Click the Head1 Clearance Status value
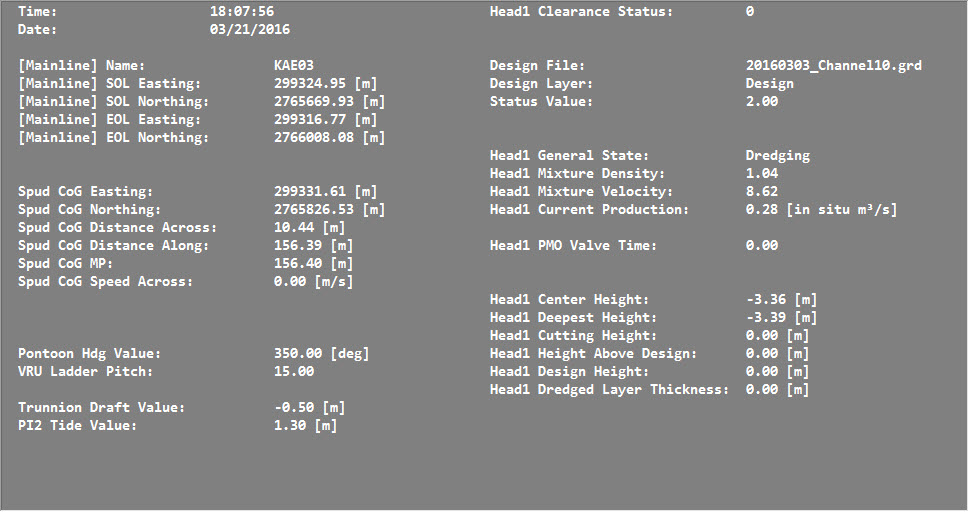969x512 pixels. click(750, 12)
